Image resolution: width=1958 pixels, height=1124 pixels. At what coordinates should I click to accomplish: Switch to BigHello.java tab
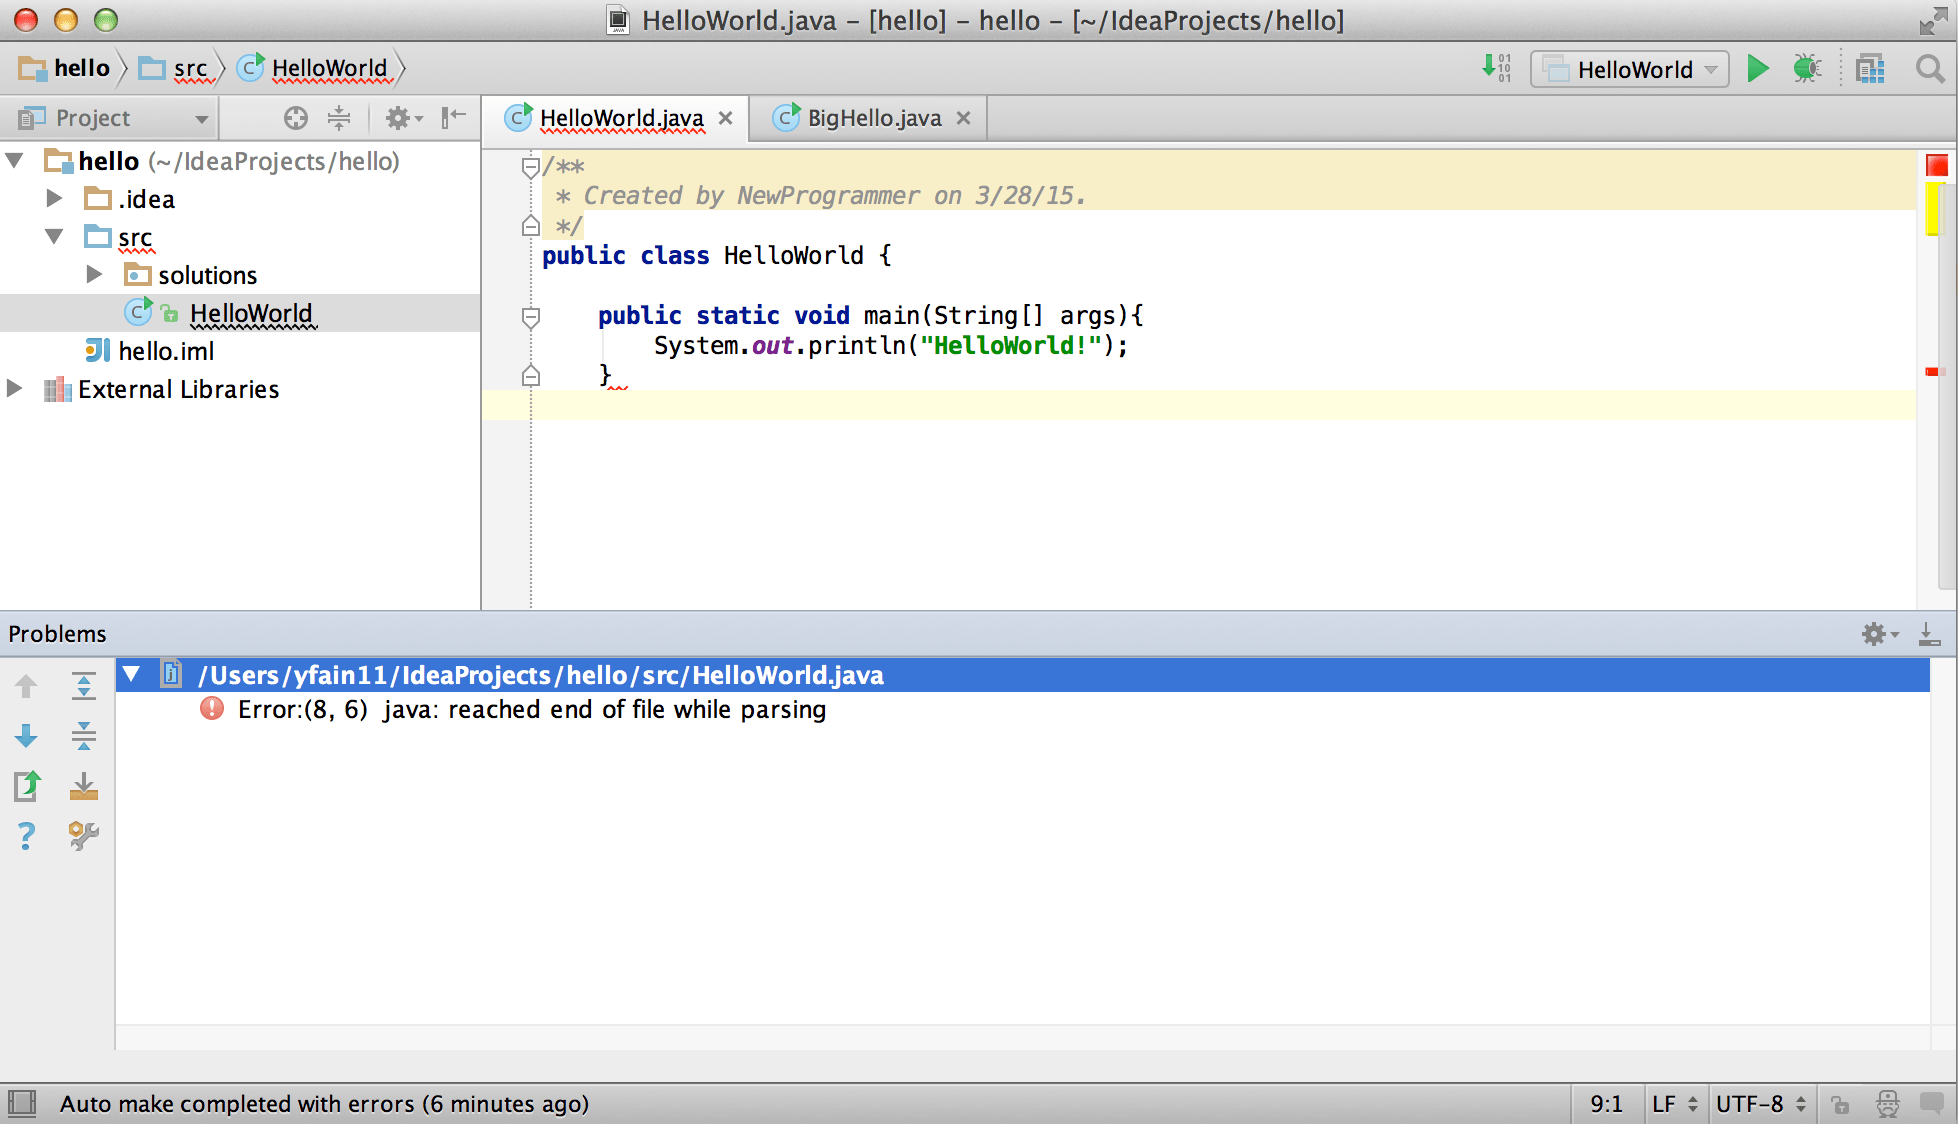click(x=873, y=118)
